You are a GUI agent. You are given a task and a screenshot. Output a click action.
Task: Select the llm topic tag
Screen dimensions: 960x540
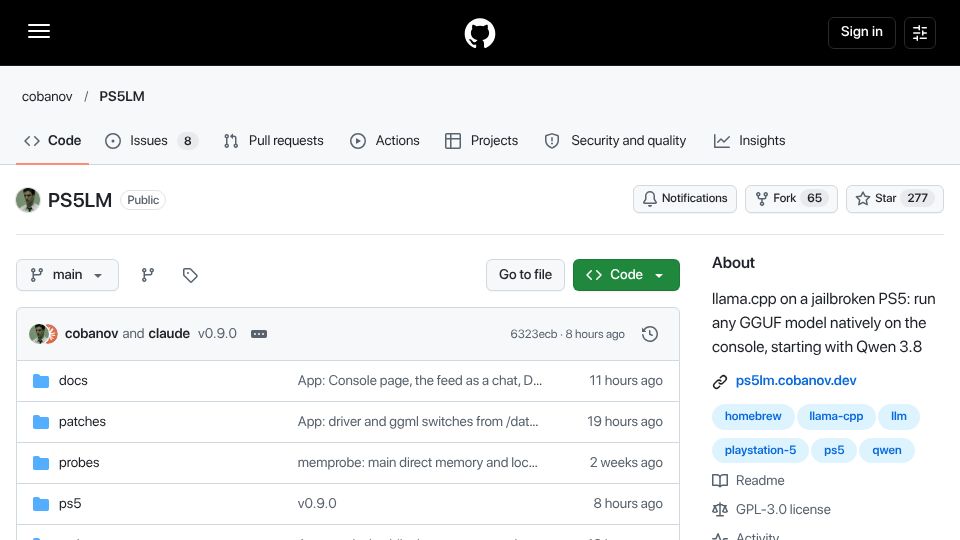coord(899,416)
